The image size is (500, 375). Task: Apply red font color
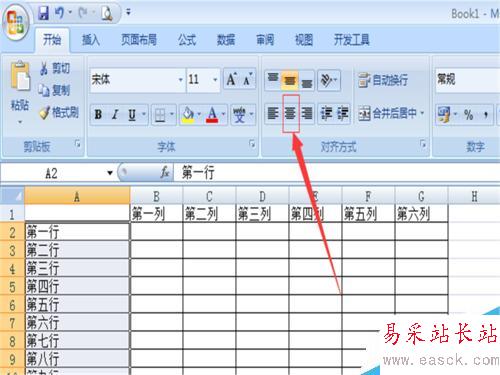tap(212, 115)
